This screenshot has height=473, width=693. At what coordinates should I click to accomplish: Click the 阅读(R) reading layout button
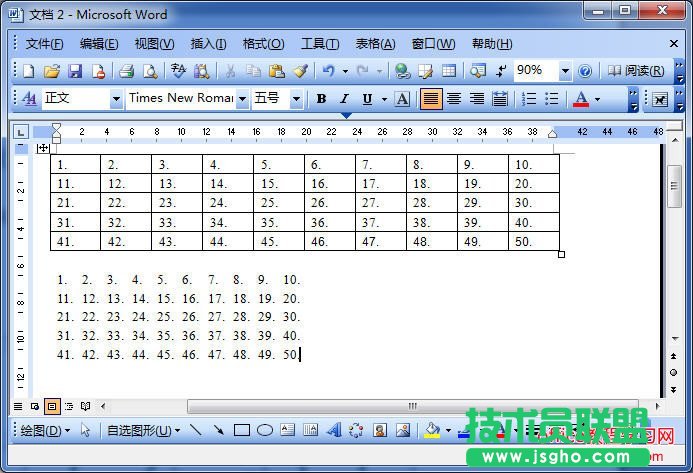pos(636,71)
